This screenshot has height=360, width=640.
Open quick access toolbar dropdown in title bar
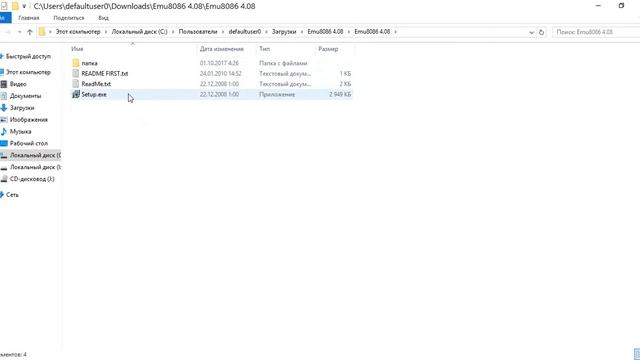(x=24, y=6)
